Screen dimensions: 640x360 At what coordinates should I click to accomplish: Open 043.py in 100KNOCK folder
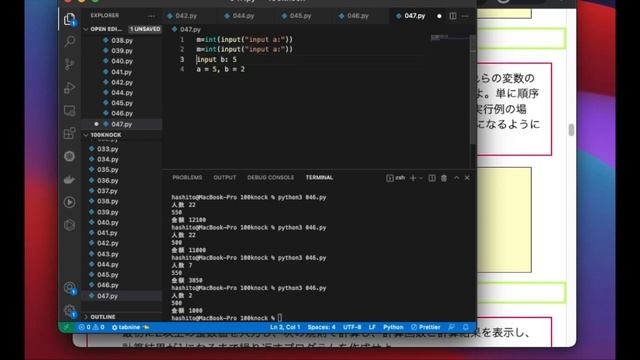pos(122,254)
